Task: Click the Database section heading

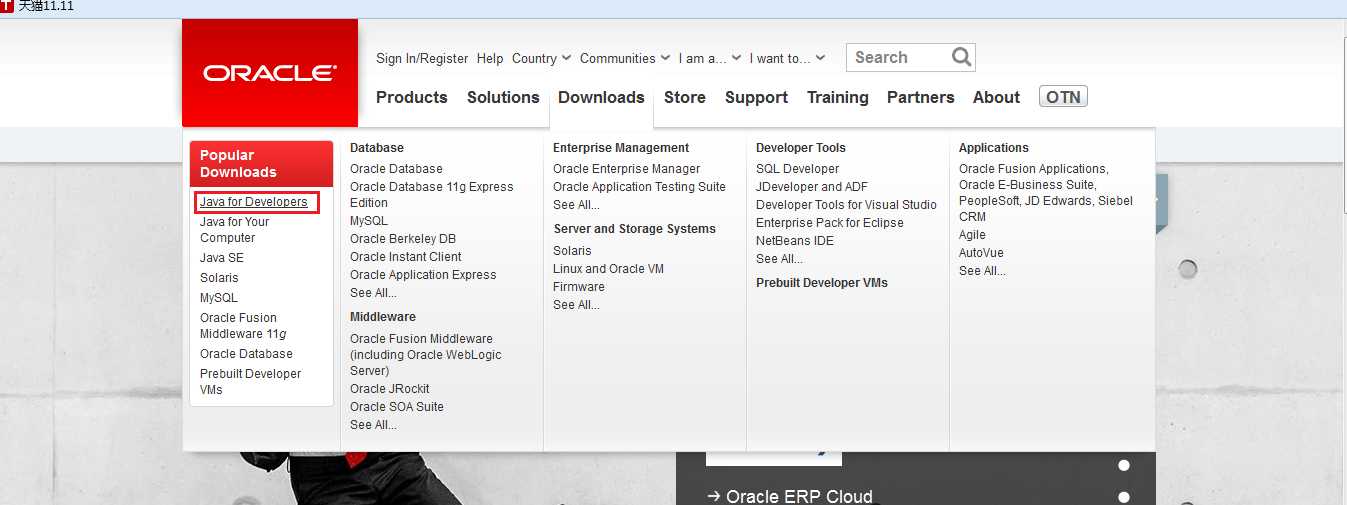Action: pyautogui.click(x=377, y=148)
